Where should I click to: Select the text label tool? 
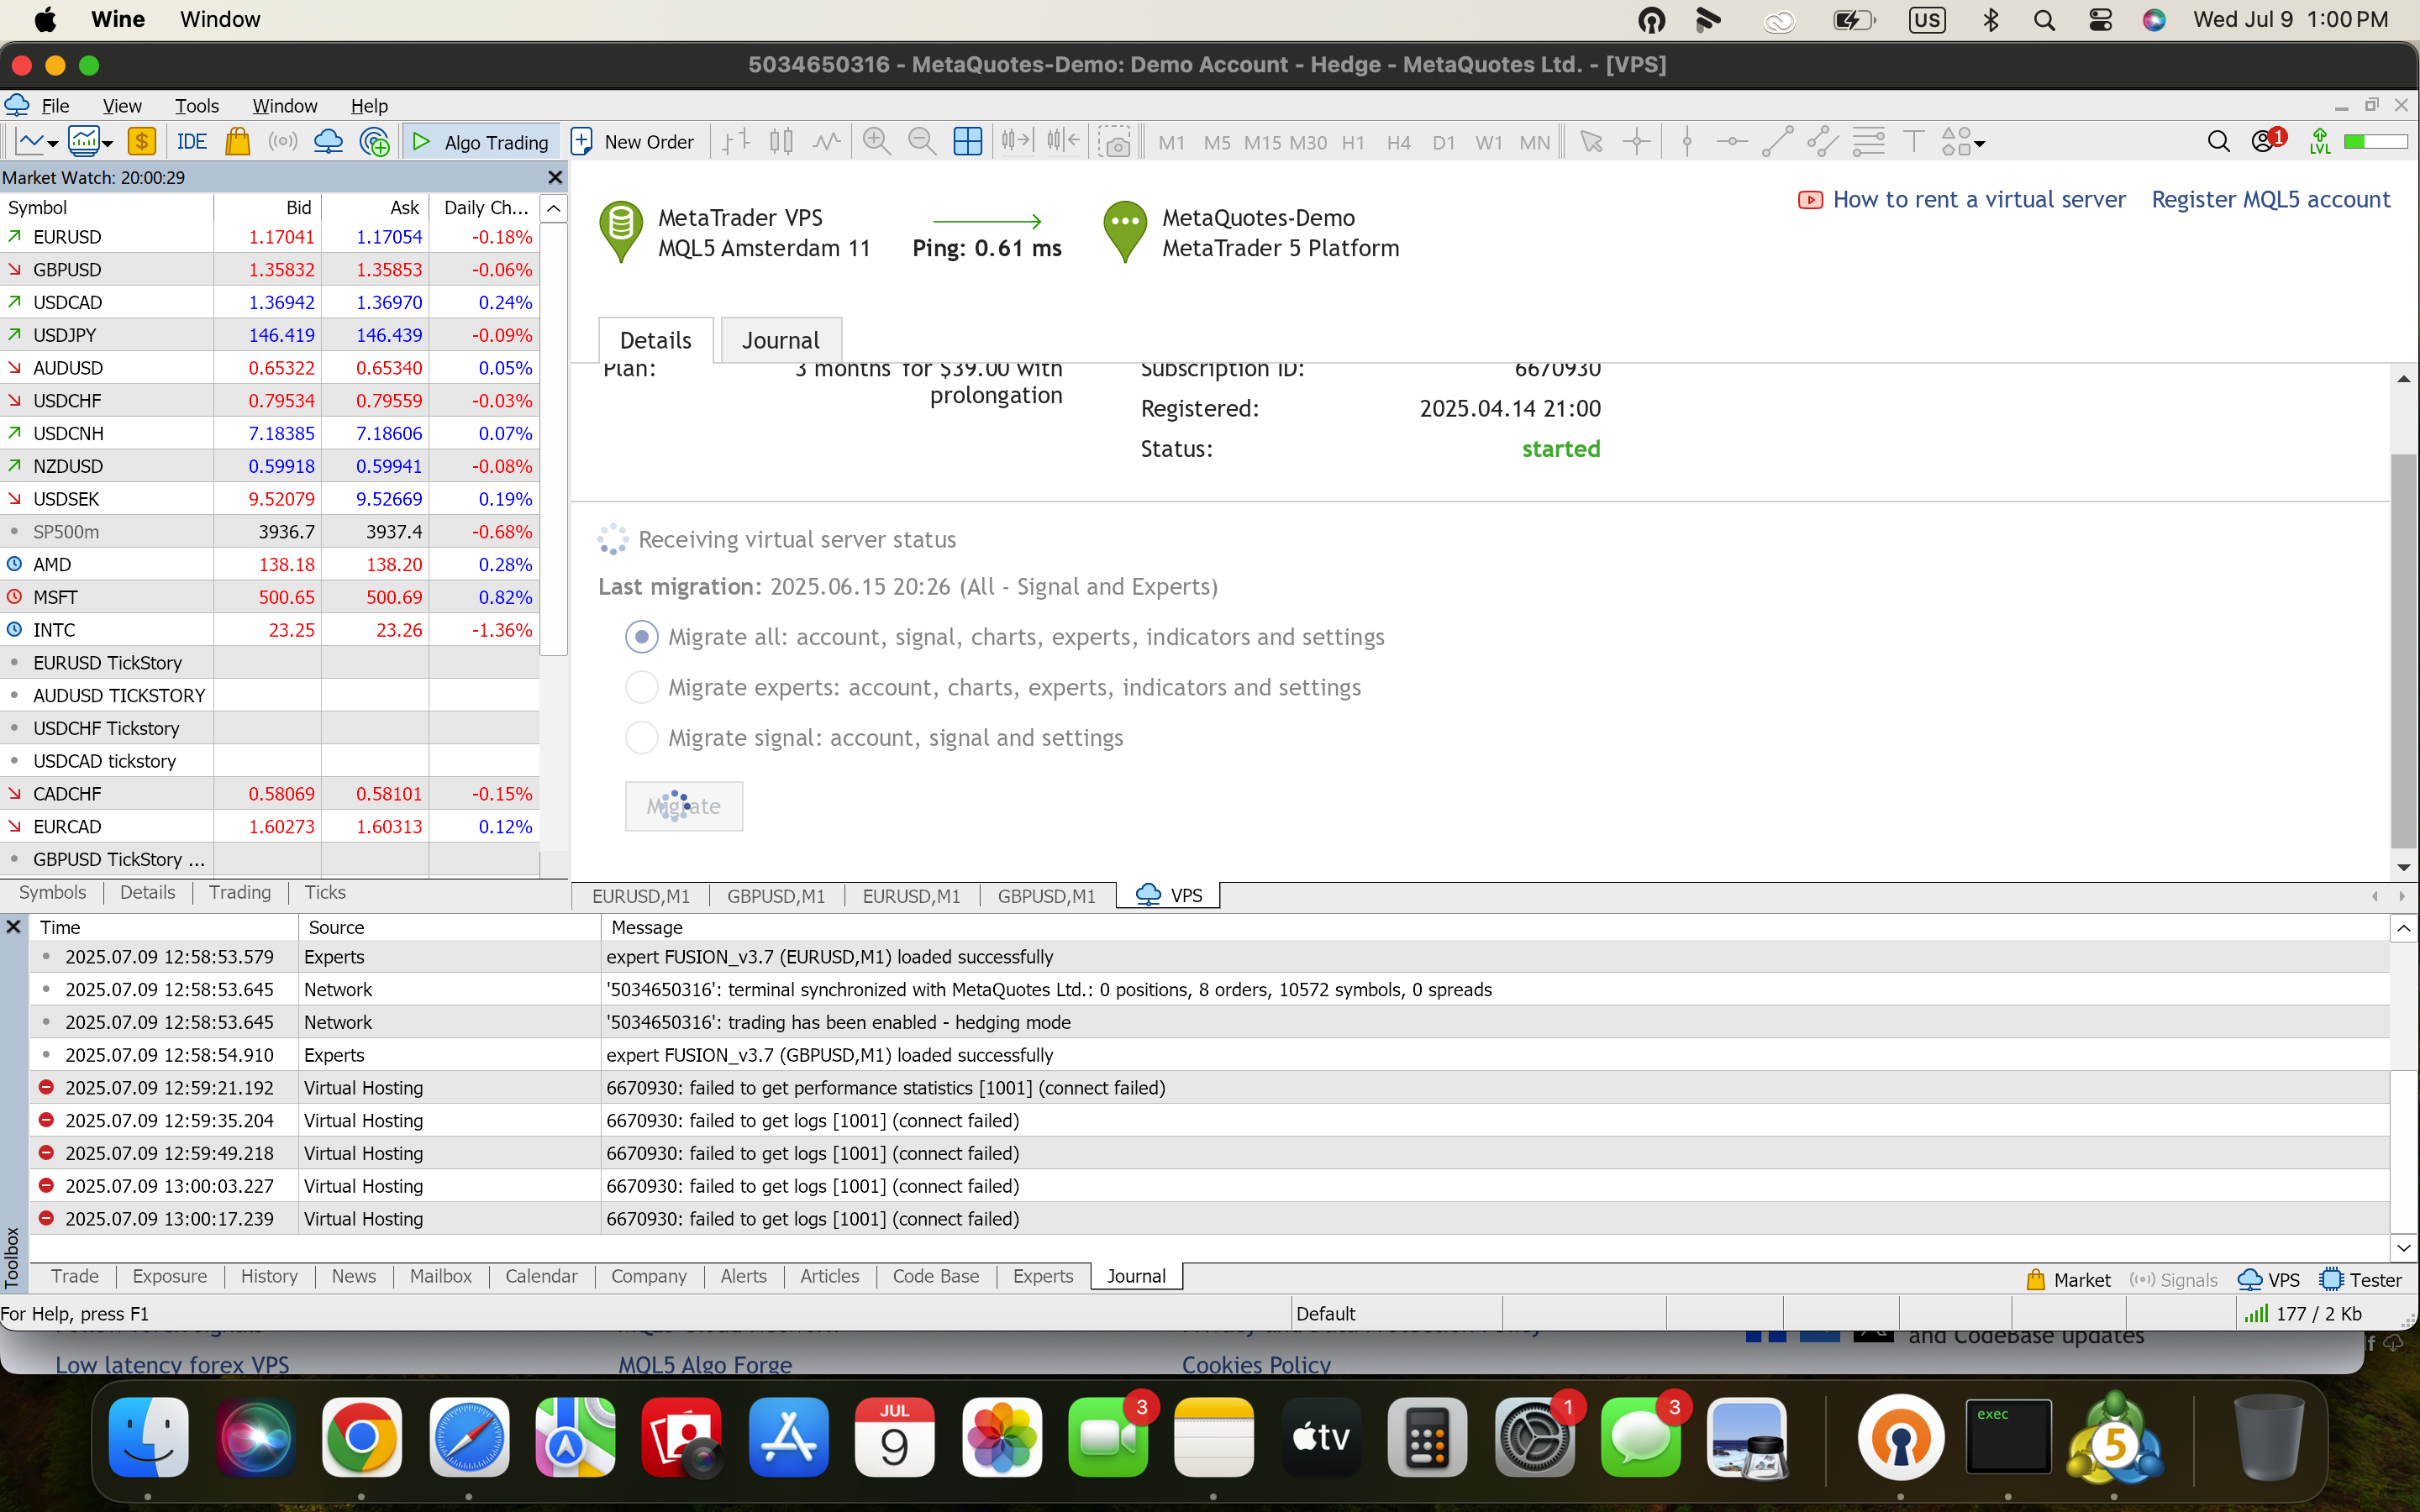(1913, 142)
